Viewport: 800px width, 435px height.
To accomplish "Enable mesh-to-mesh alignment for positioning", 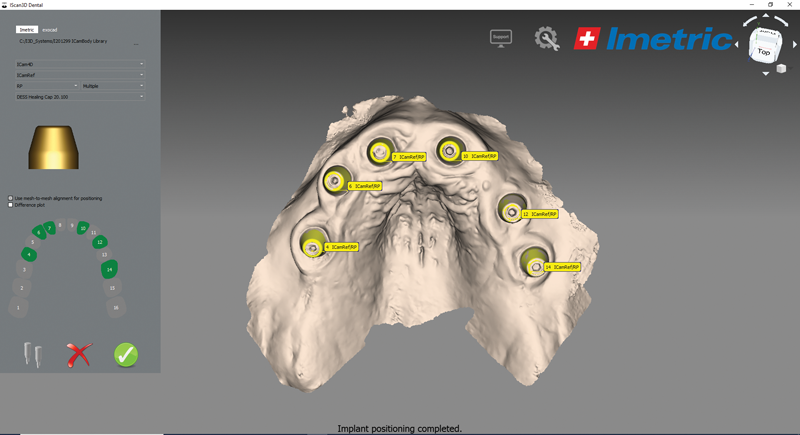I will 11,198.
